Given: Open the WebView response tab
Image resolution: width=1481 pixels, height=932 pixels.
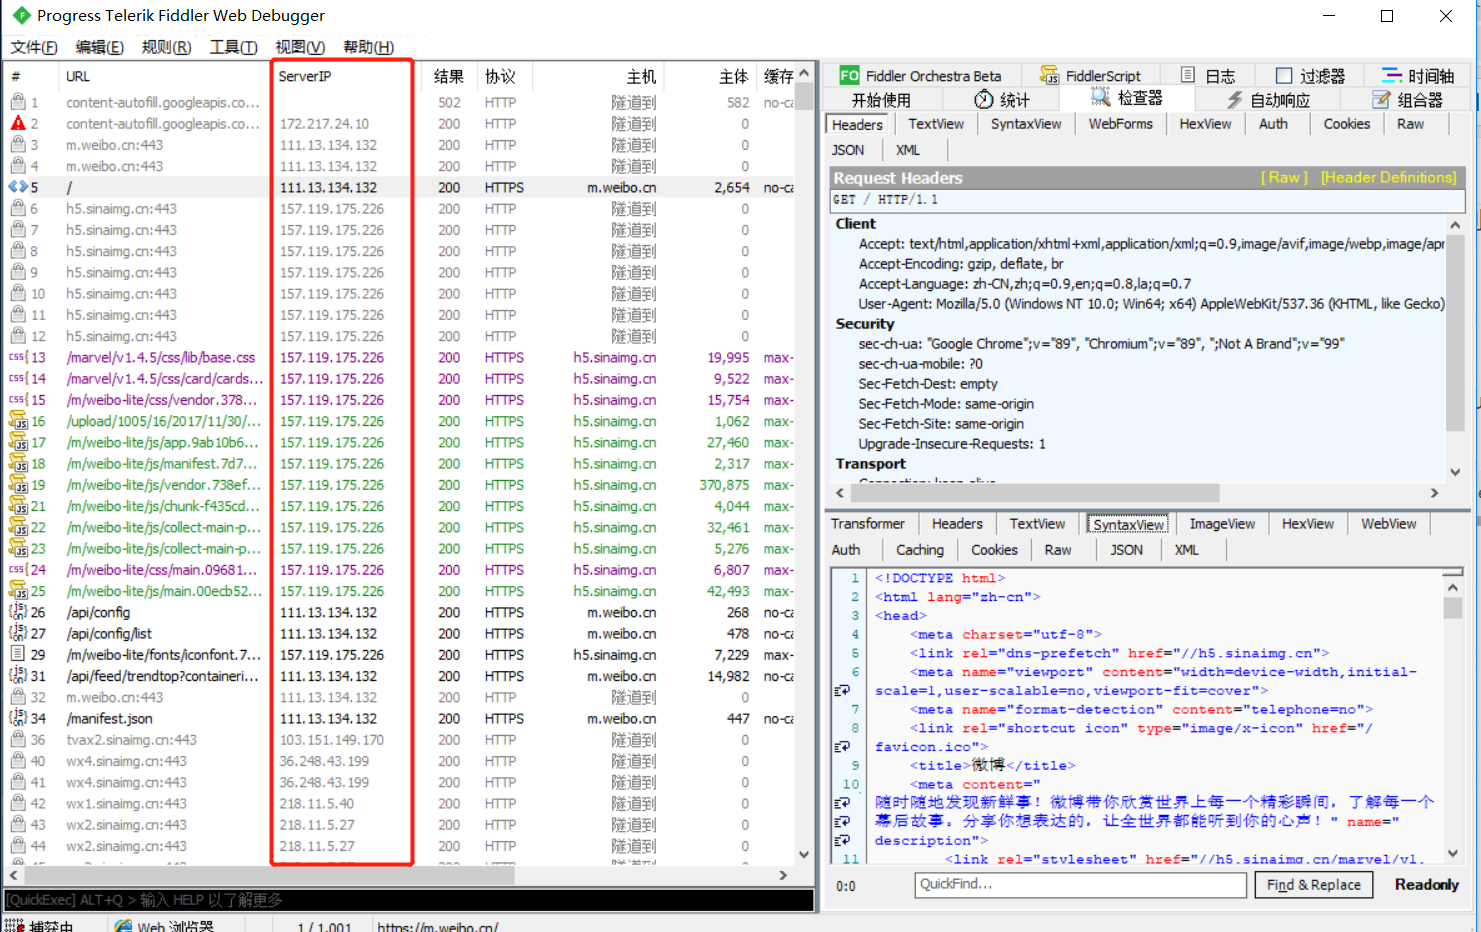Looking at the screenshot, I should 1388,524.
